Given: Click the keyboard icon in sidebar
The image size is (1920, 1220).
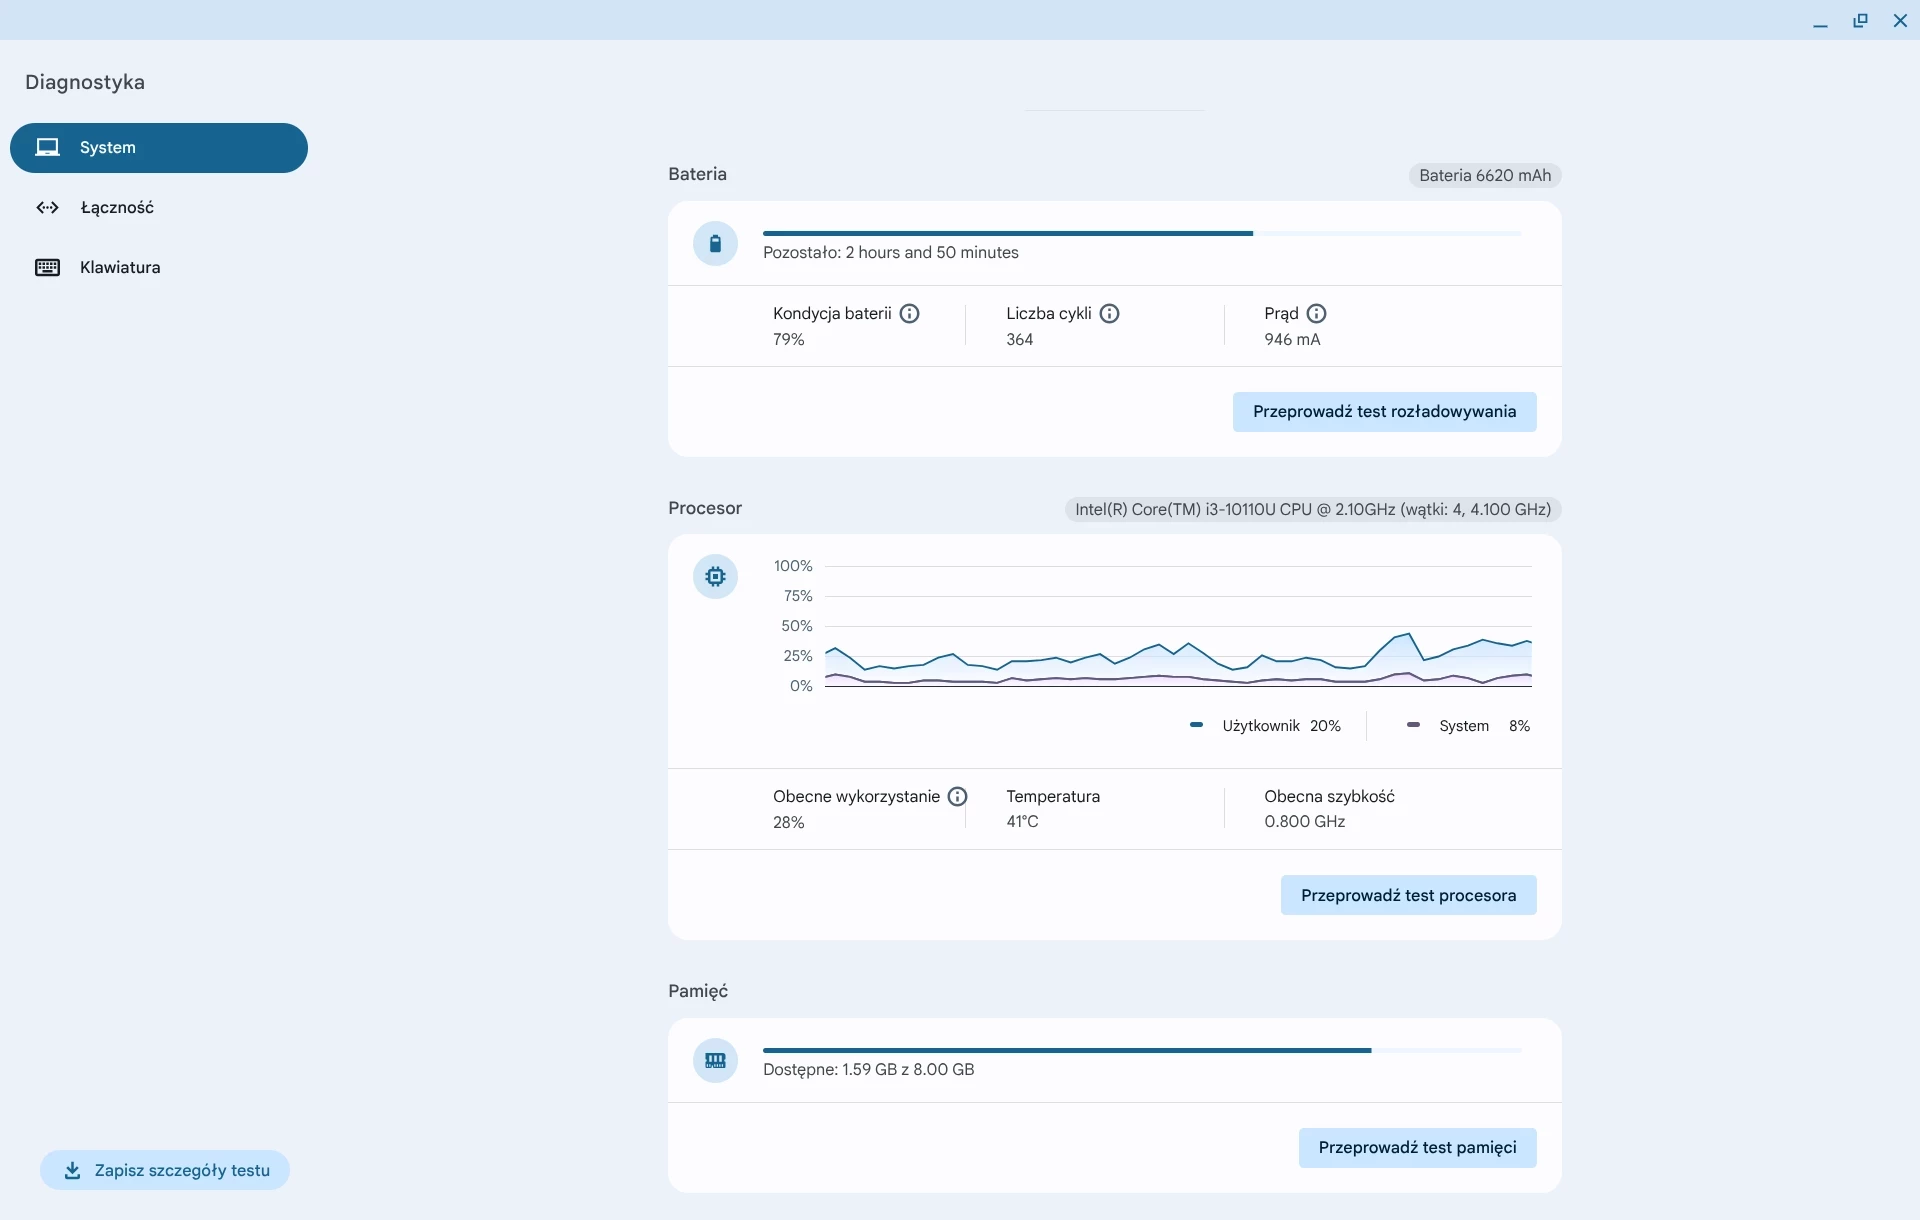Looking at the screenshot, I should pos(47,268).
